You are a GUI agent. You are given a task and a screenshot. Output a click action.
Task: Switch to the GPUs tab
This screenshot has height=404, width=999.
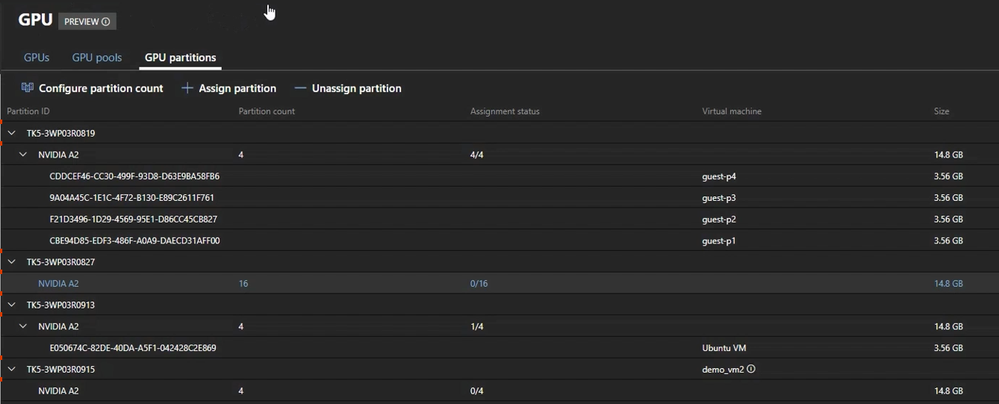click(36, 57)
